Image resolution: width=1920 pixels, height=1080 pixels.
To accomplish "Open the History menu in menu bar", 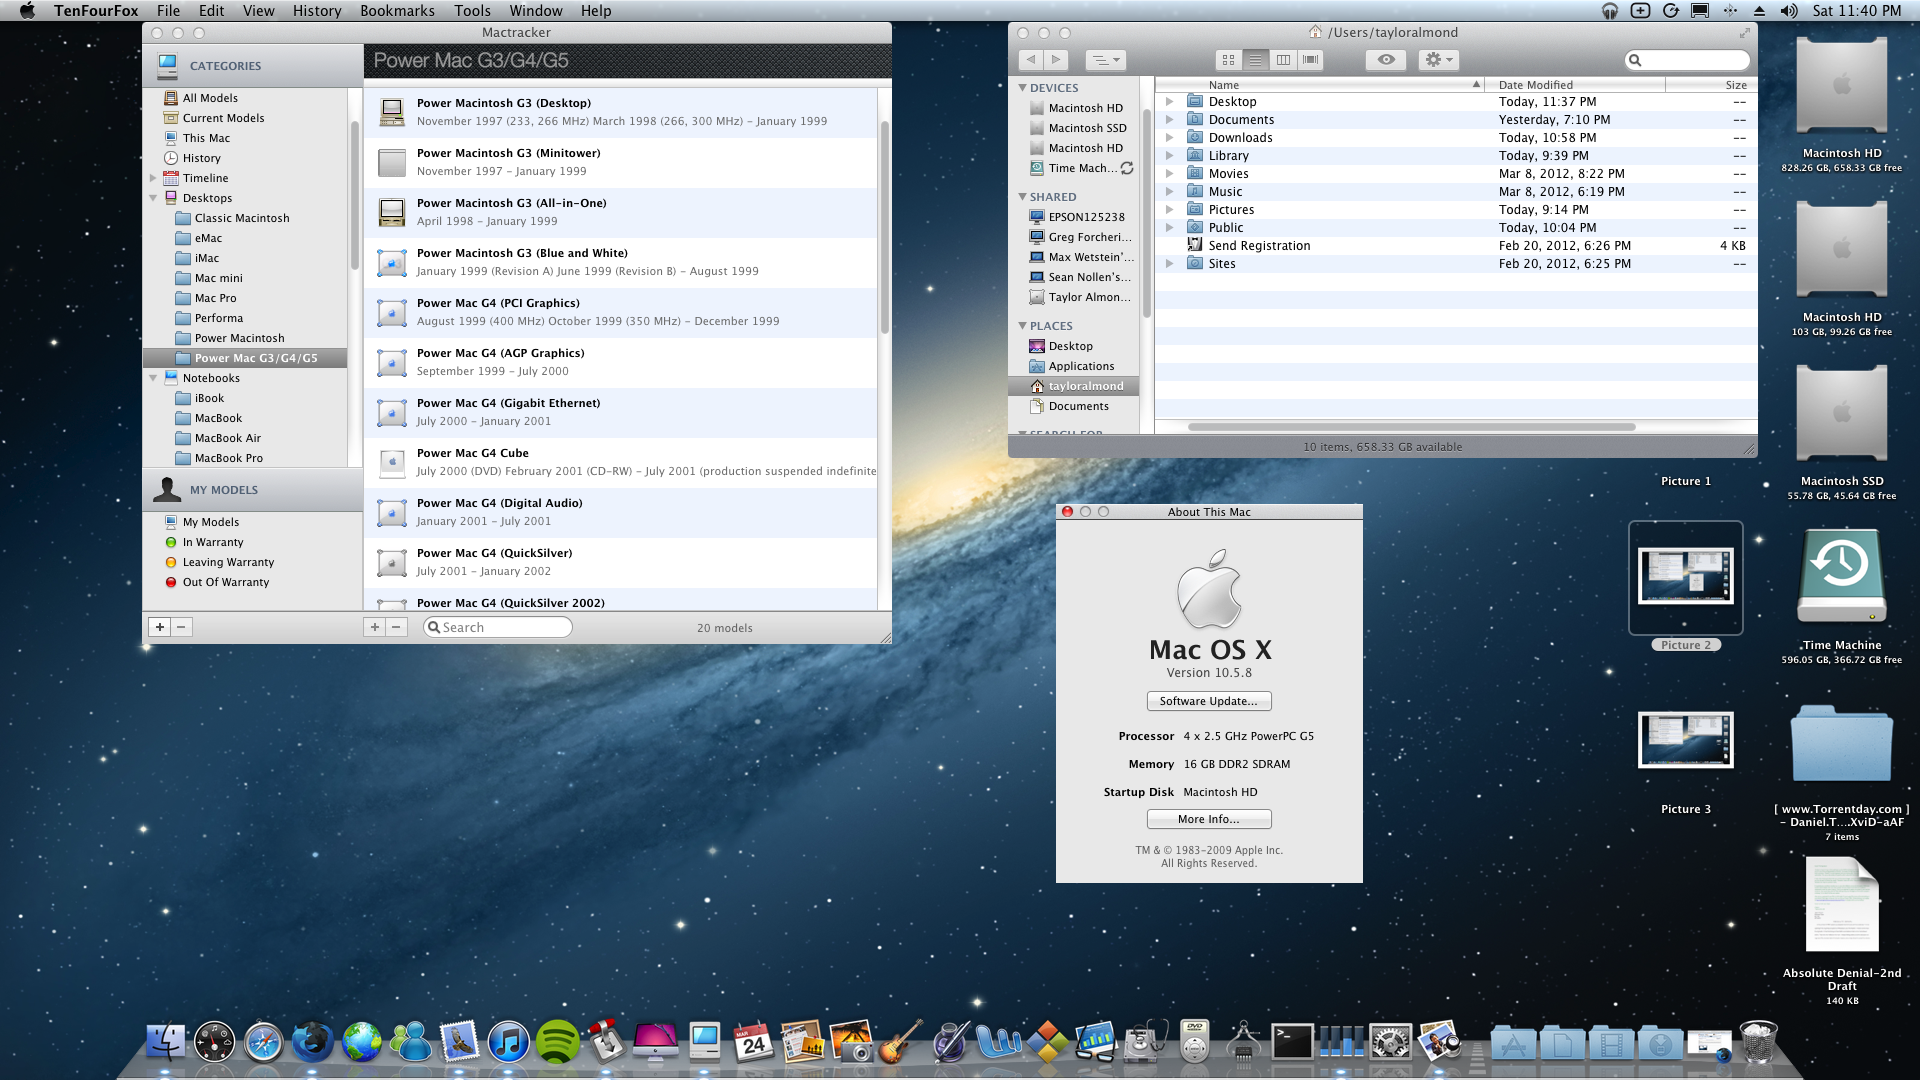I will pyautogui.click(x=316, y=11).
